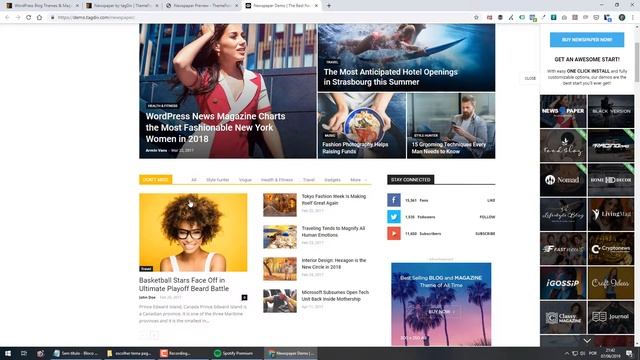
Task: Open Microsoft Subsumes Open Tech article title
Action: tap(335, 296)
